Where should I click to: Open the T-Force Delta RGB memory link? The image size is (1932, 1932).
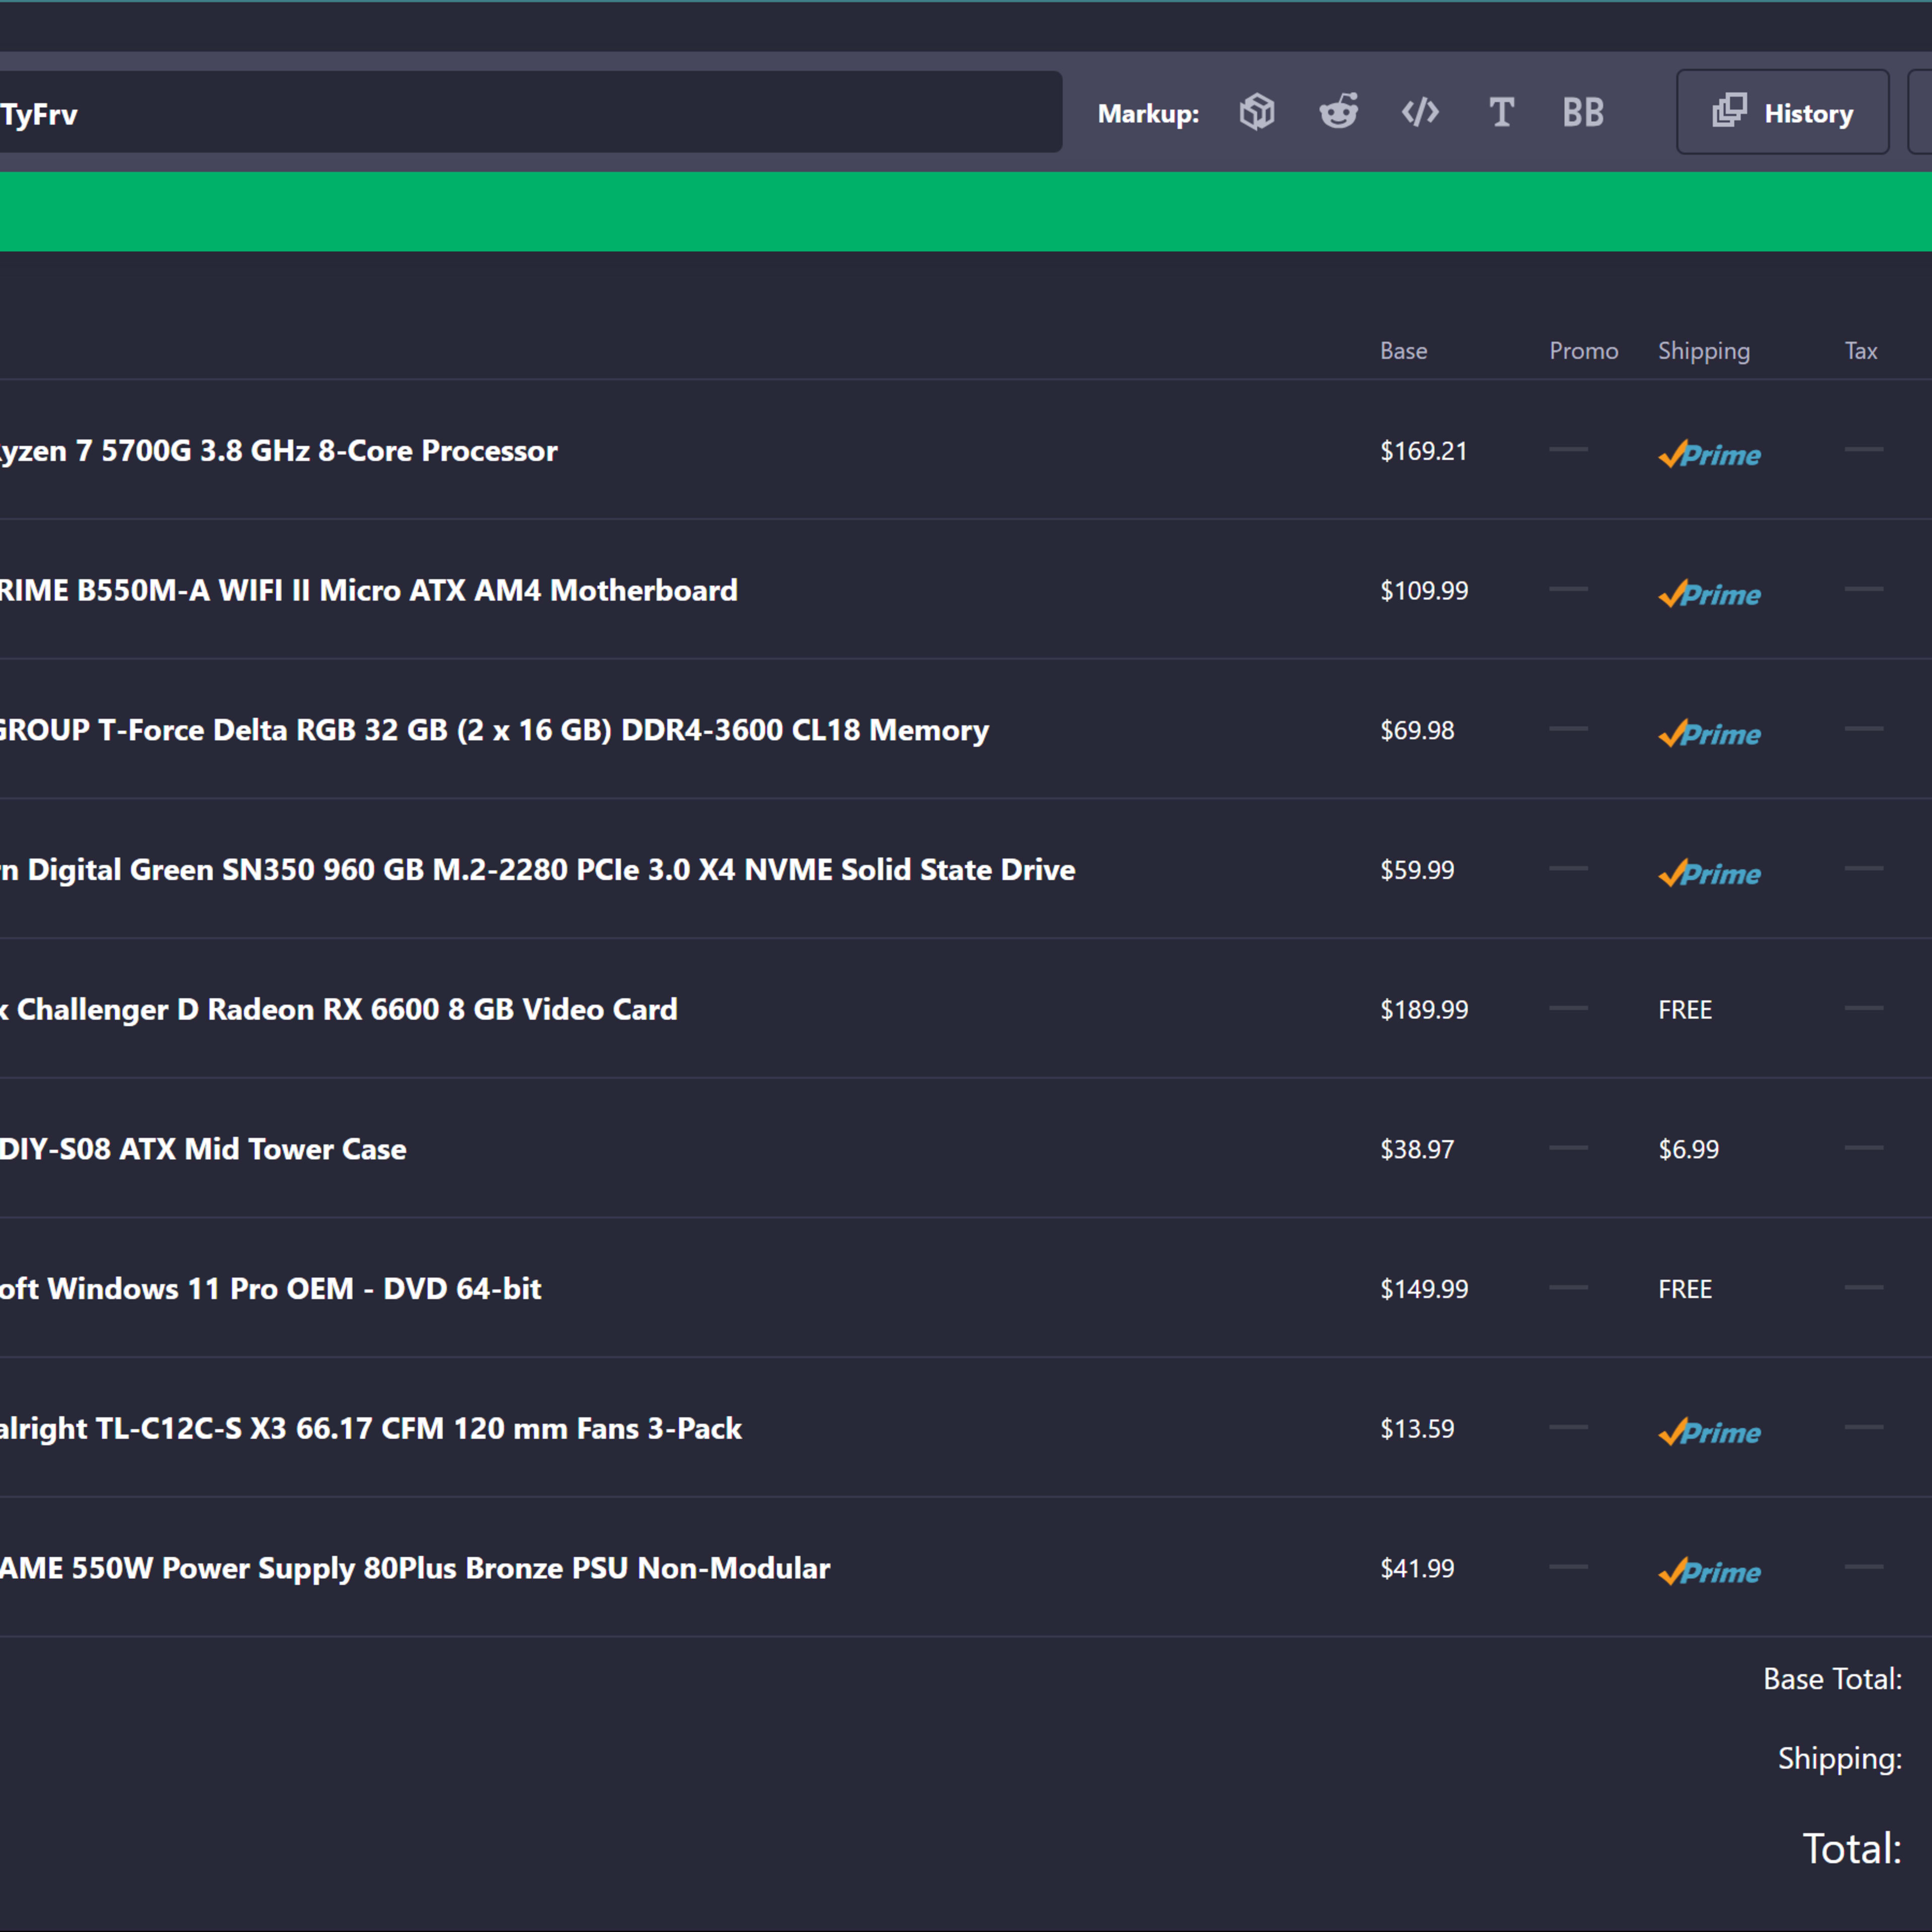tap(494, 730)
